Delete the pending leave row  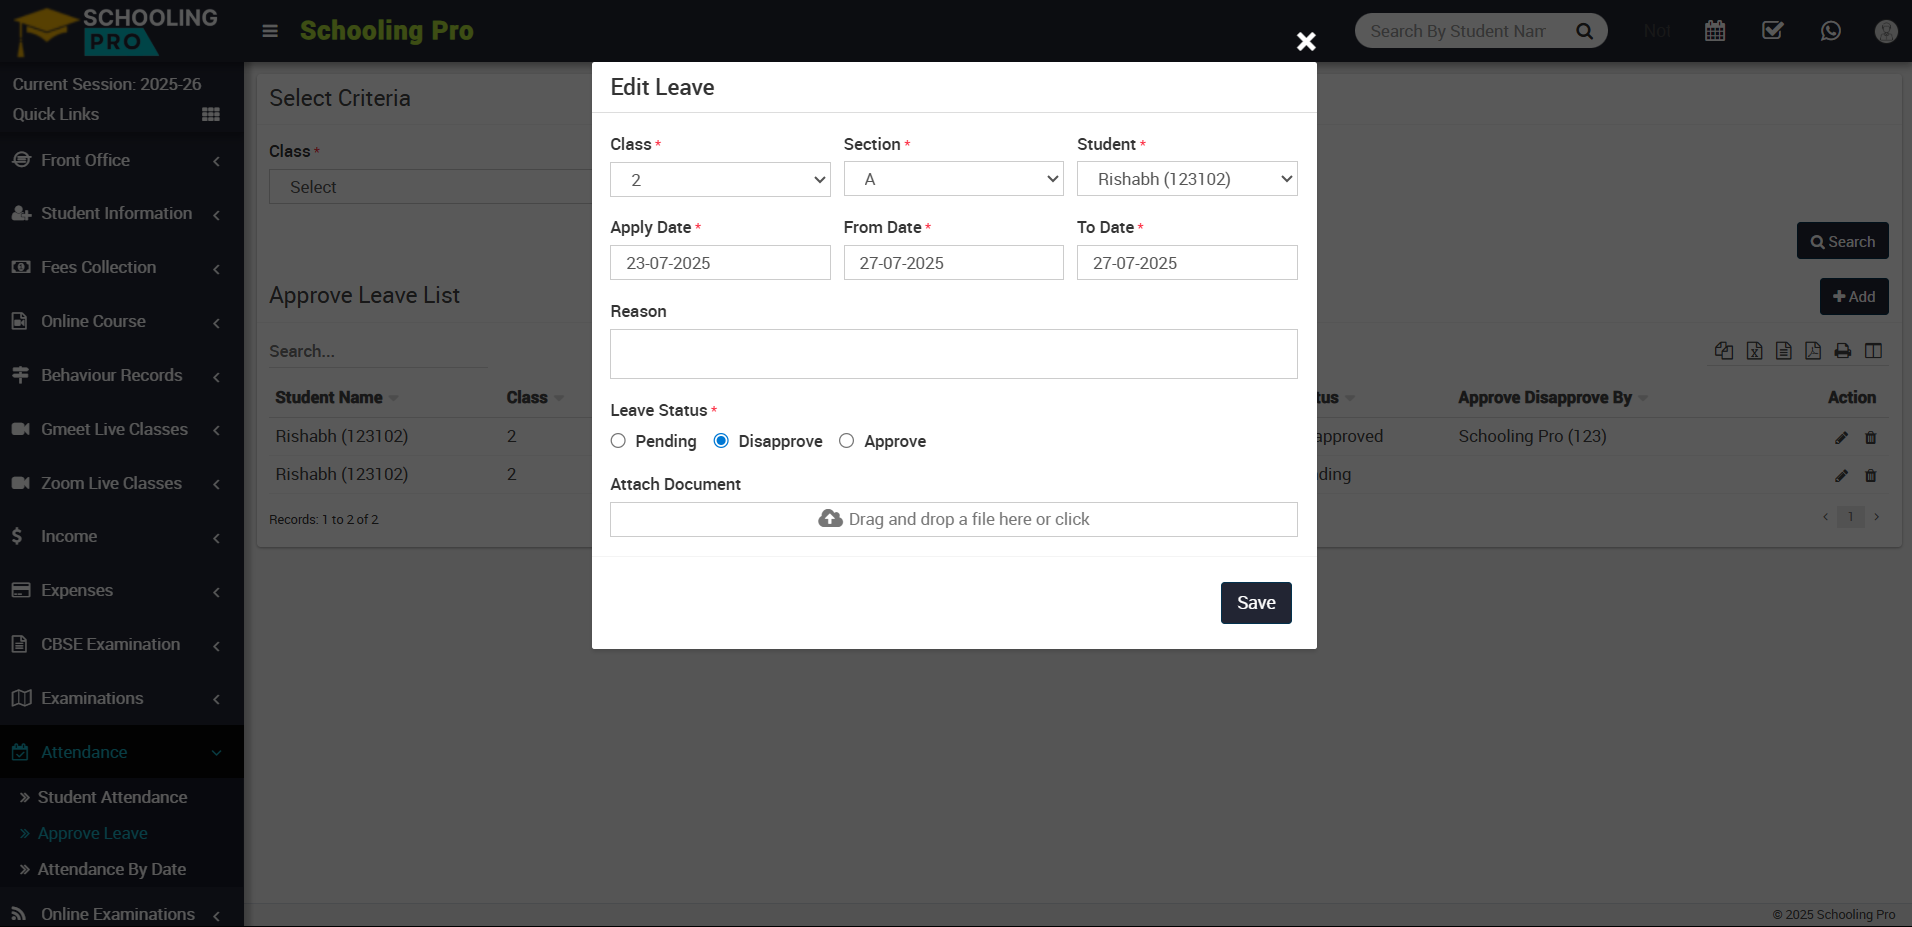(1871, 475)
